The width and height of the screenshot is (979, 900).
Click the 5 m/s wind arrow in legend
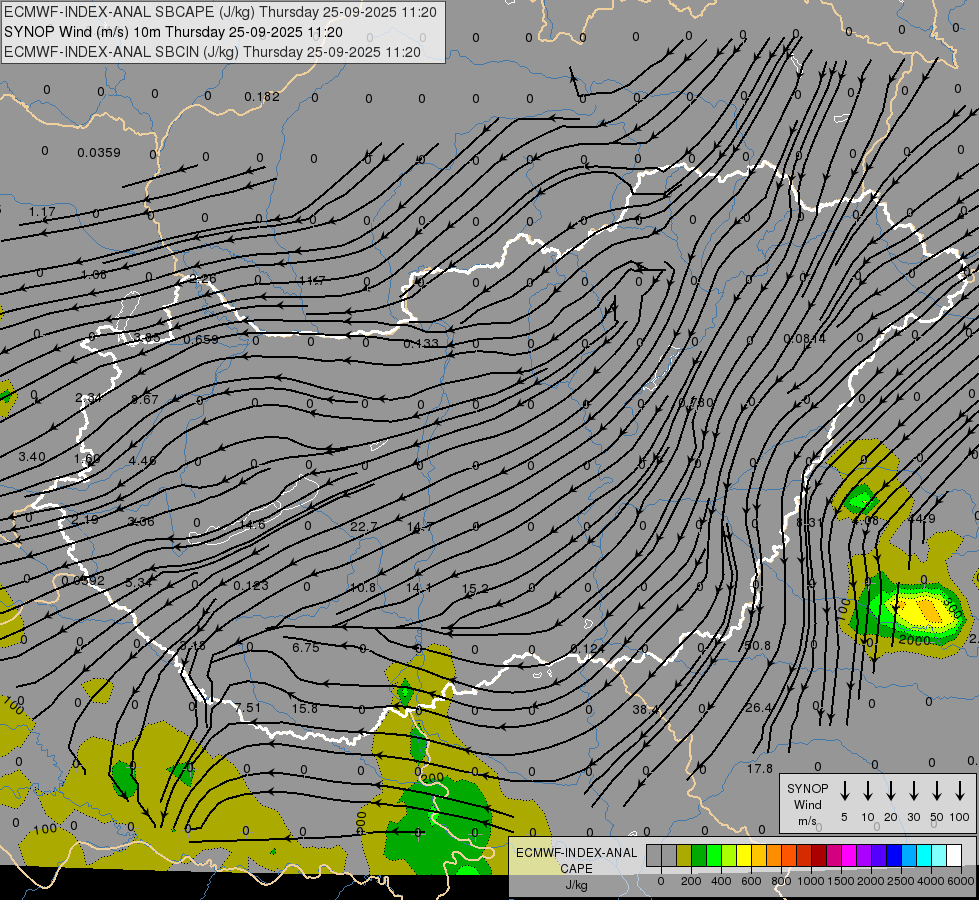click(844, 791)
